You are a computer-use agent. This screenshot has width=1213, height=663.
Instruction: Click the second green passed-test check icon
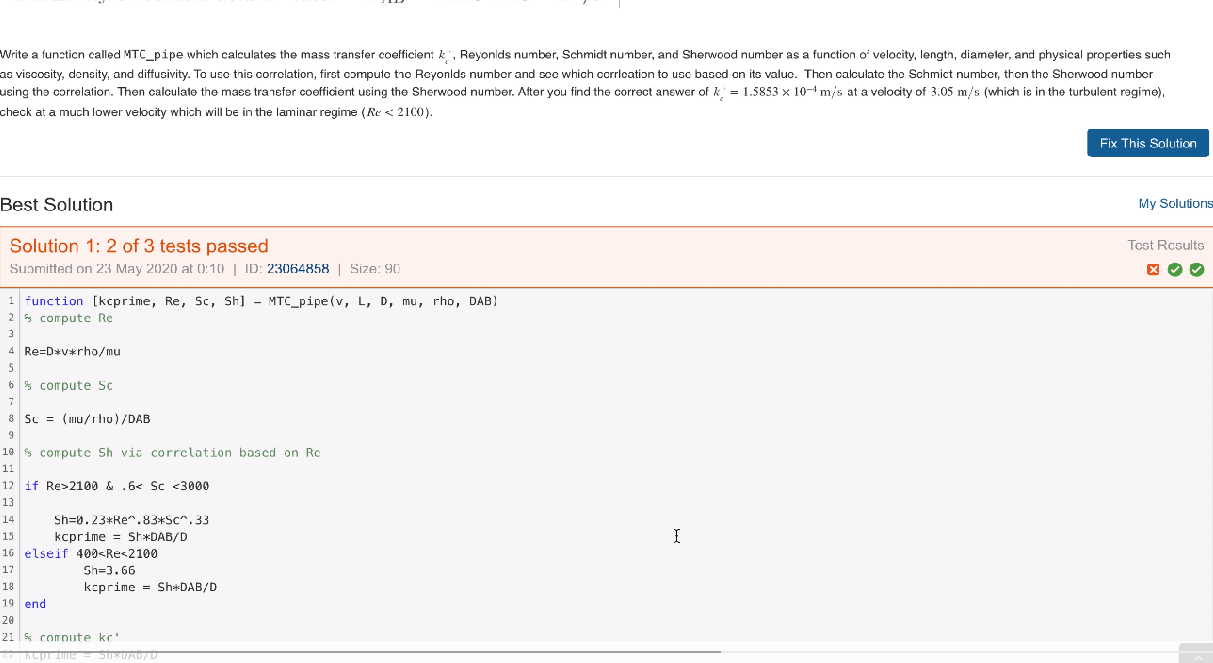tap(1197, 269)
